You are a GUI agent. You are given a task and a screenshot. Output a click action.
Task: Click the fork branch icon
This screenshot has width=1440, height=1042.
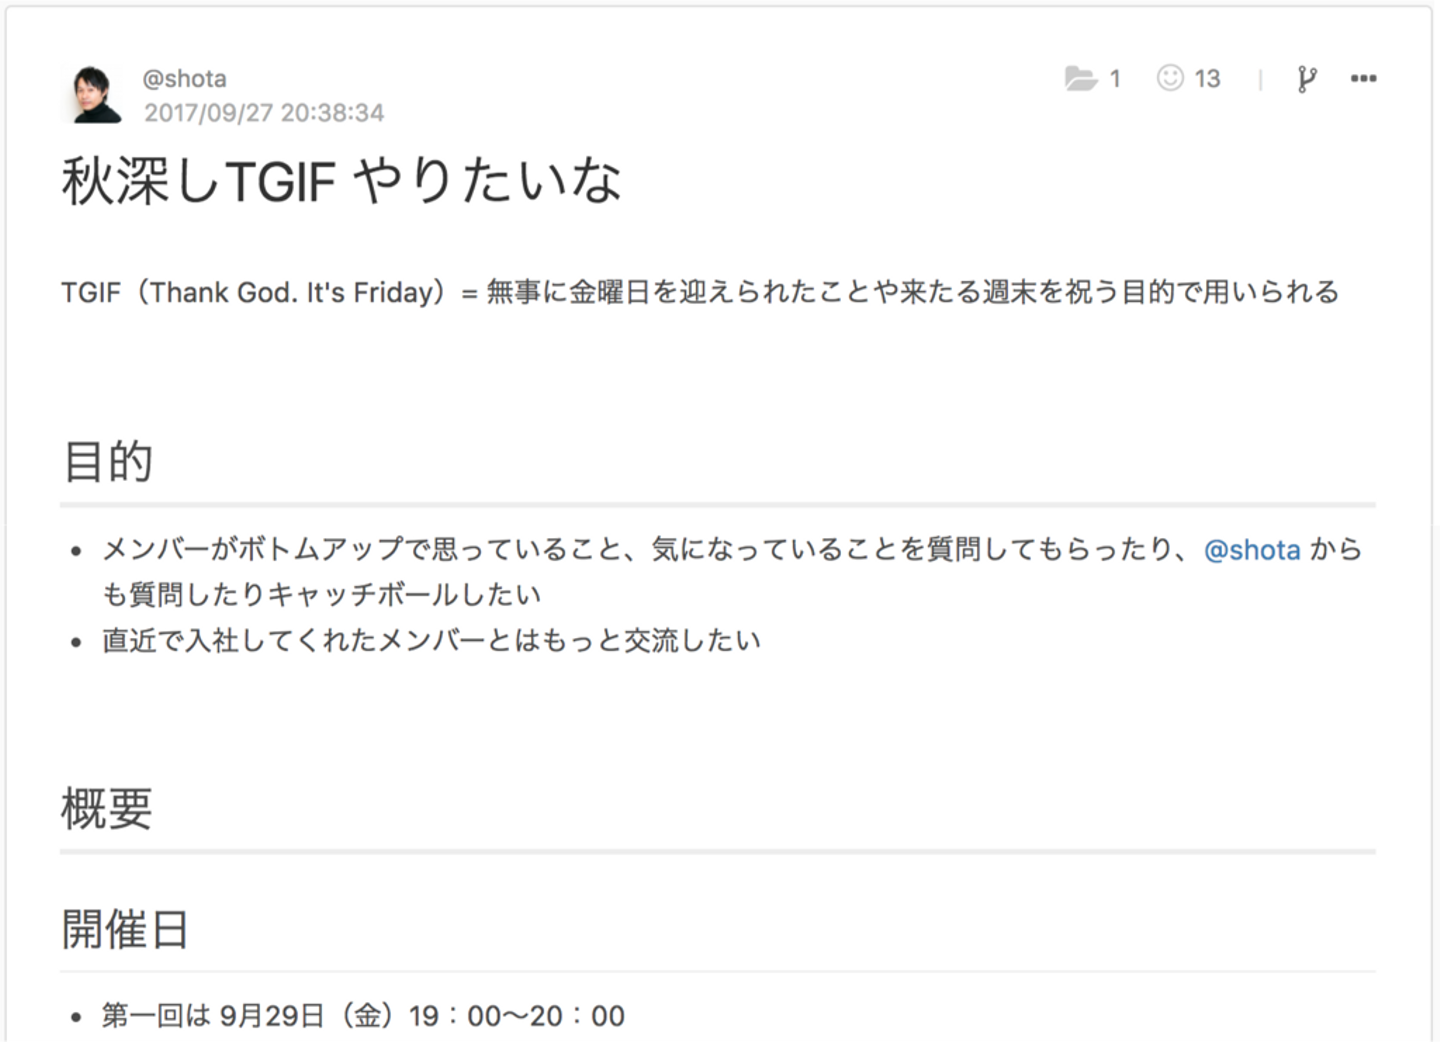coord(1306,79)
